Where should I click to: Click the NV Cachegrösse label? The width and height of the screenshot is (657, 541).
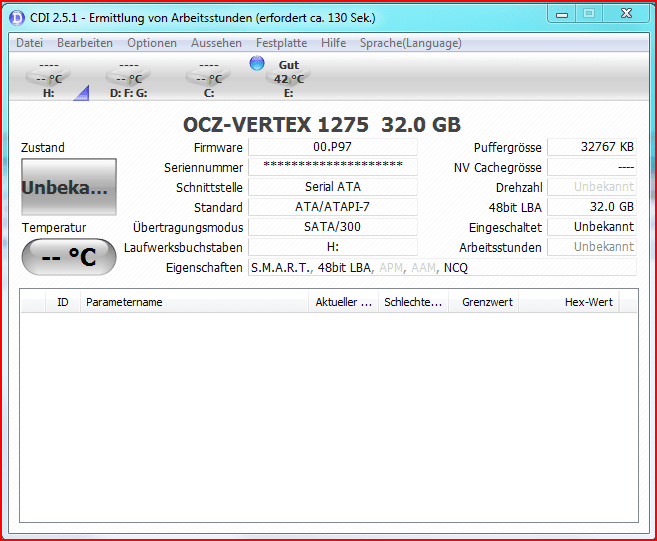pyautogui.click(x=498, y=168)
